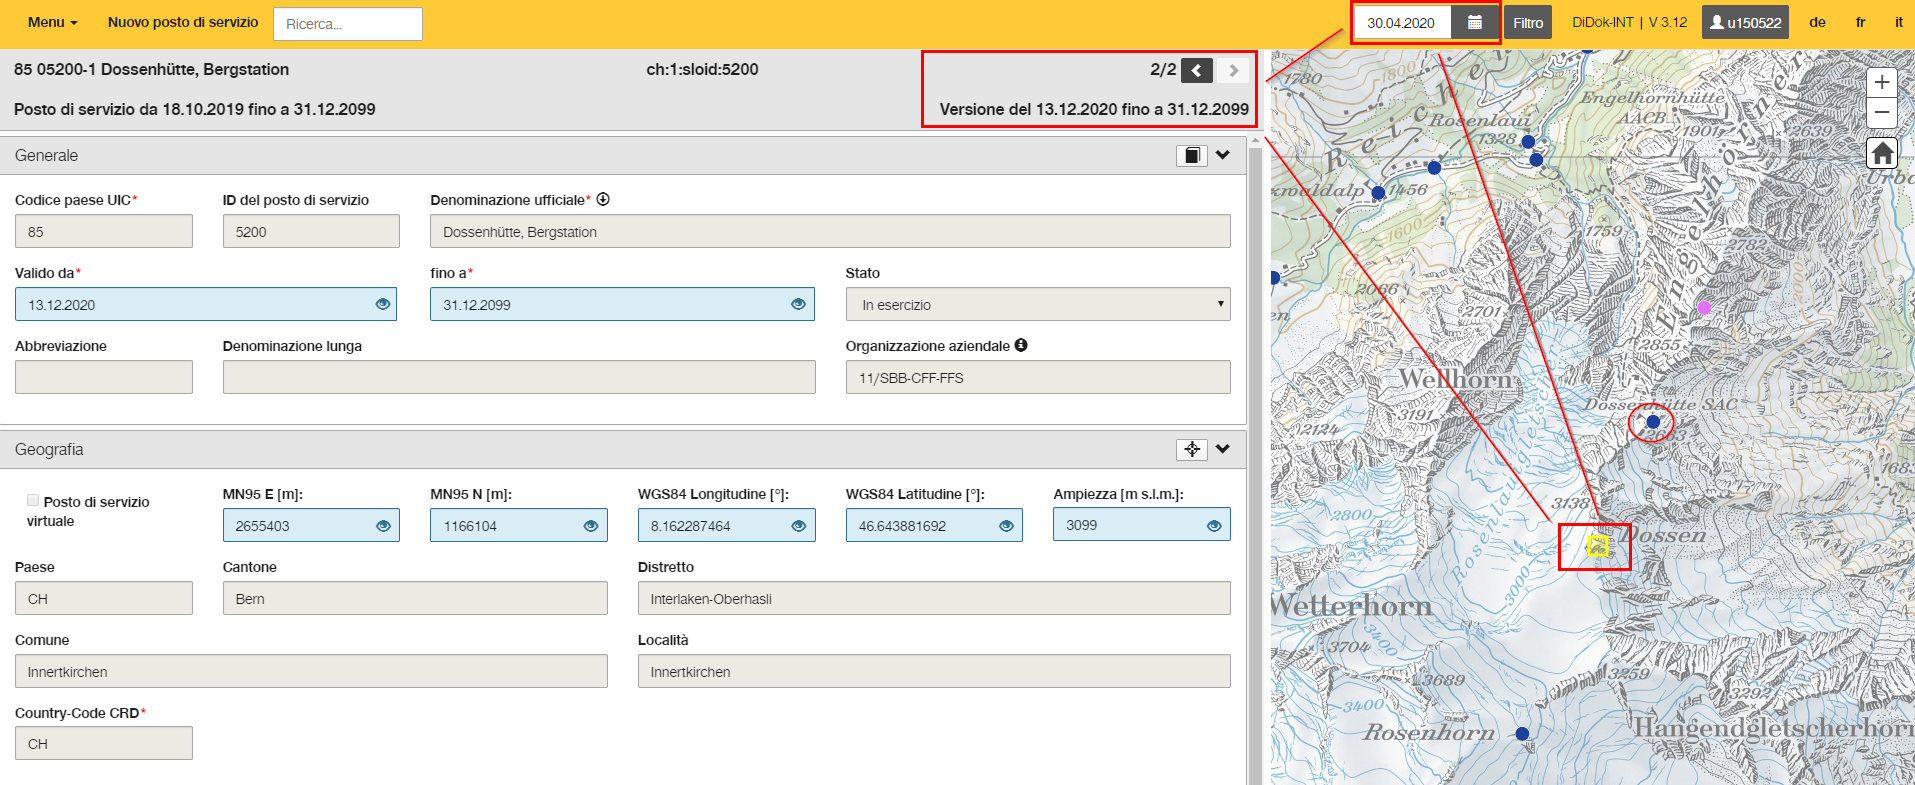This screenshot has width=1915, height=785.
Task: Collapse the Generale section chevron
Action: click(1223, 155)
